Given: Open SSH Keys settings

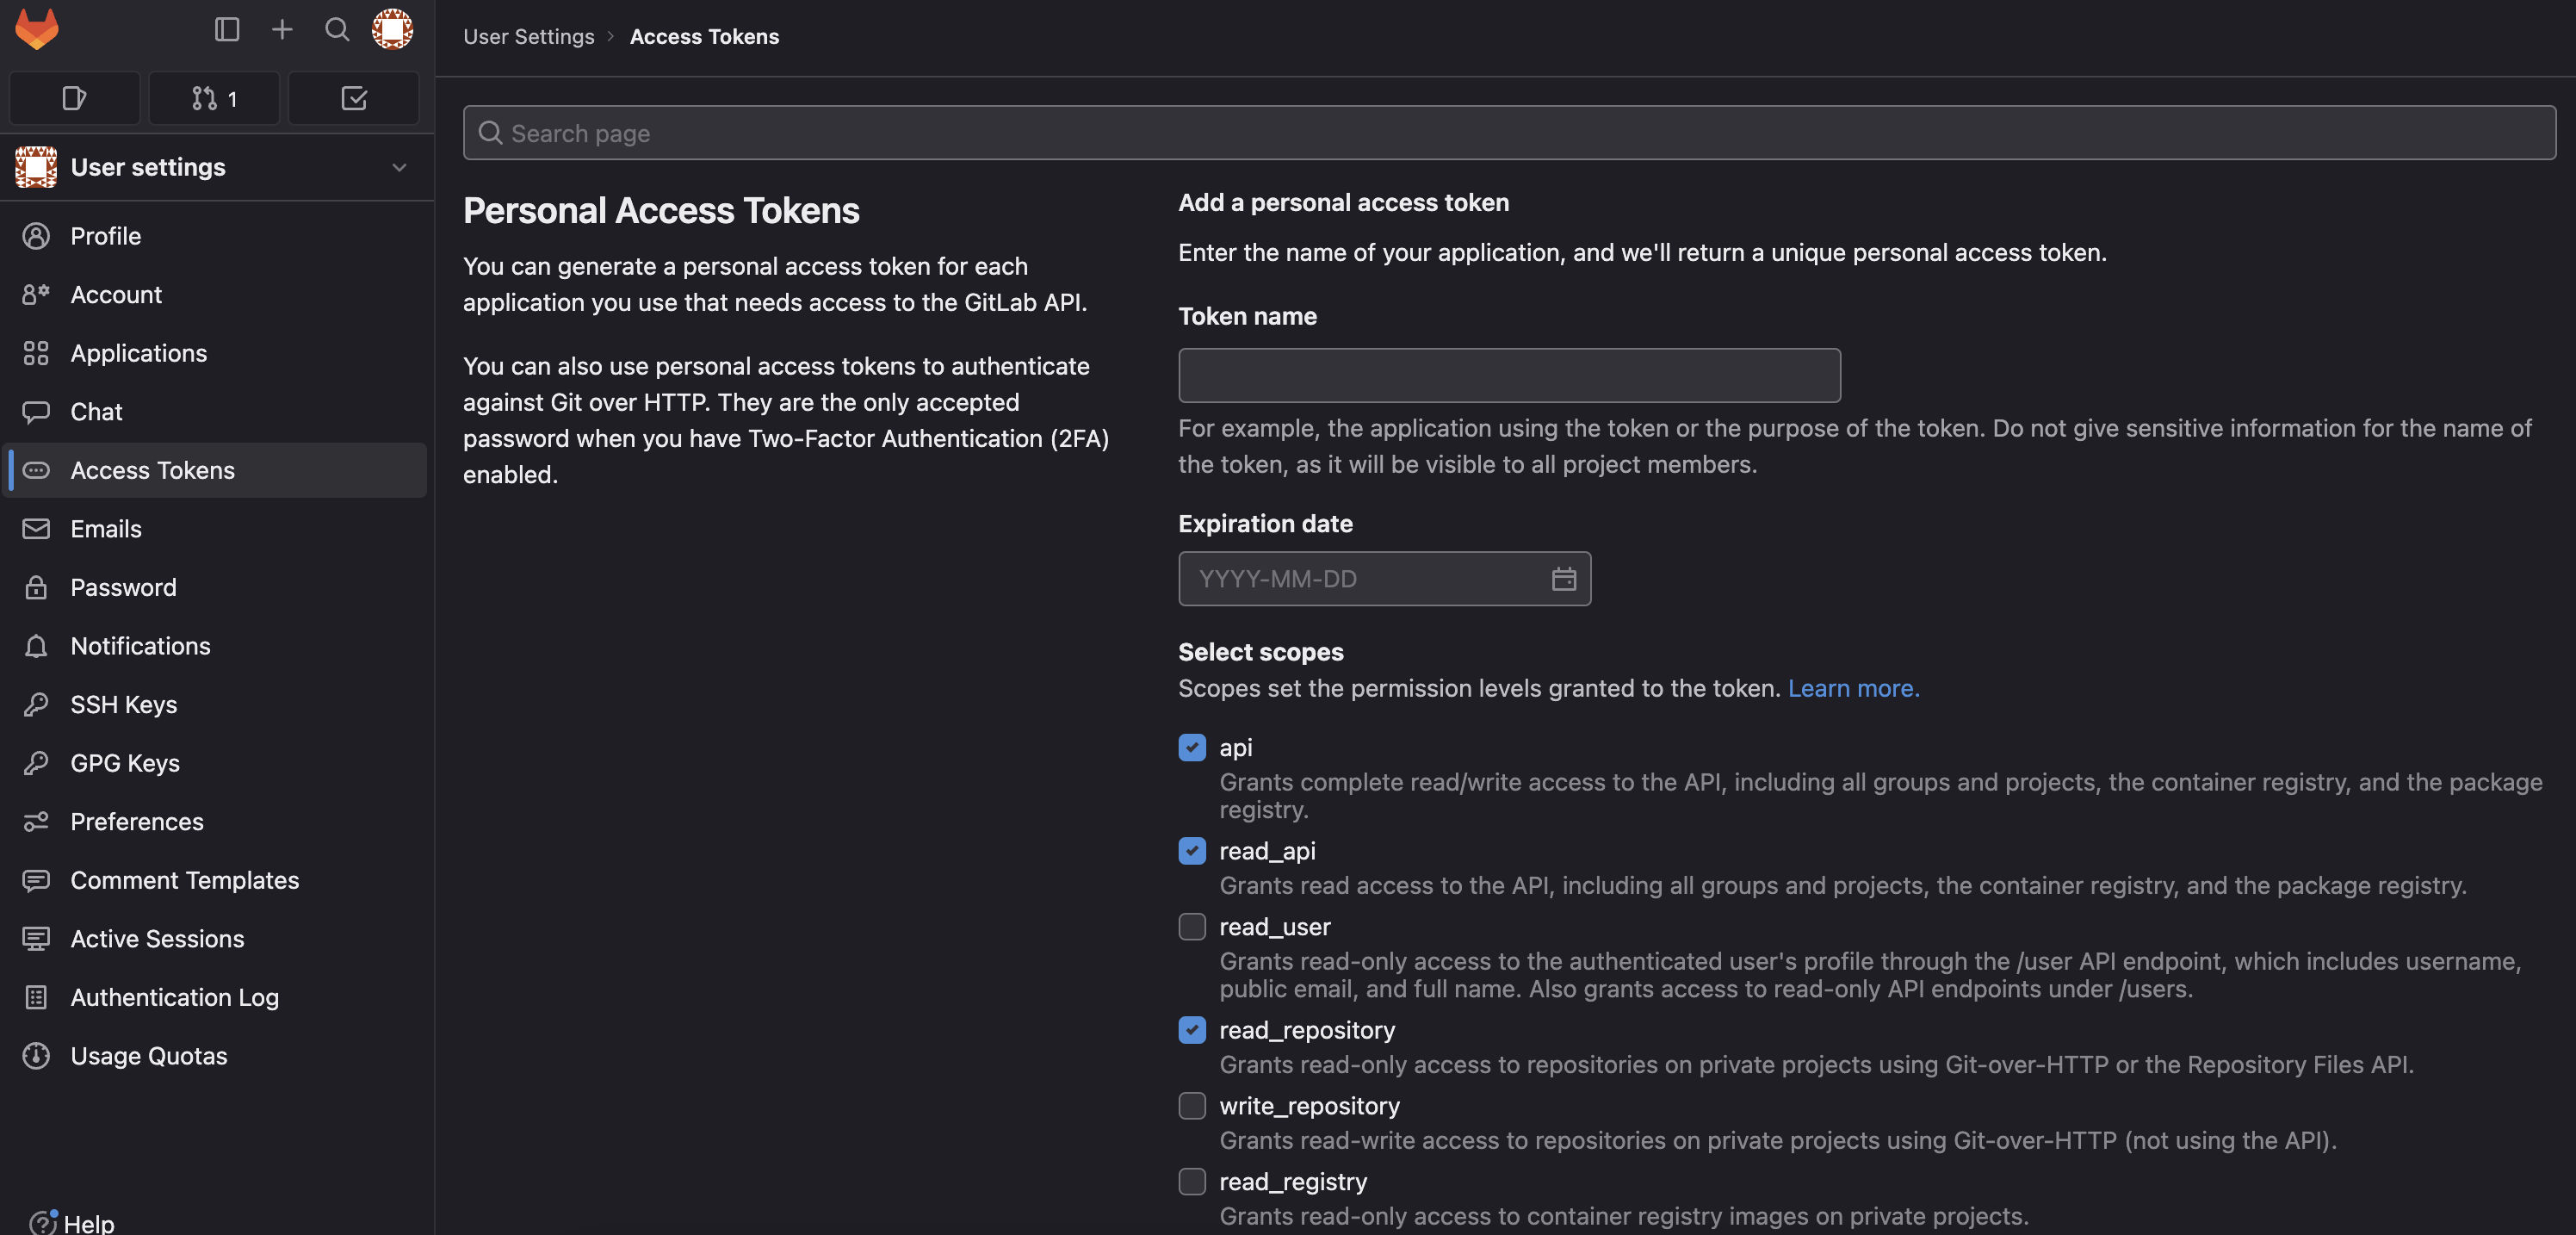Looking at the screenshot, I should coord(215,704).
